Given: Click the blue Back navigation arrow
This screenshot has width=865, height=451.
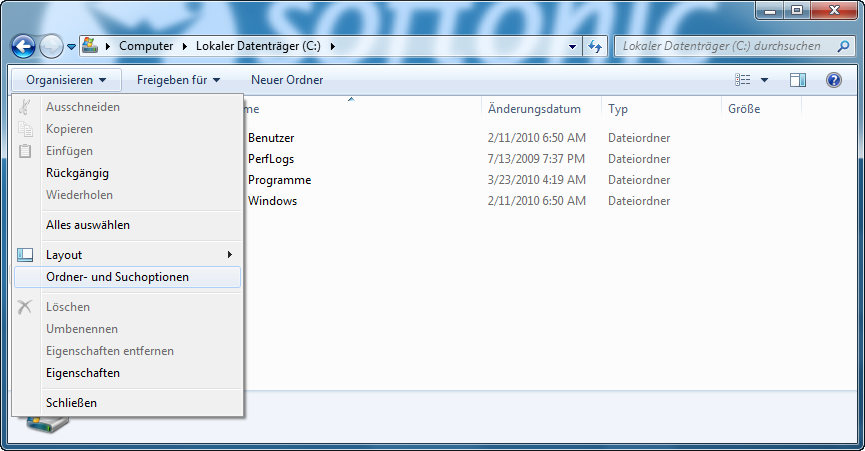Looking at the screenshot, I should [23, 47].
